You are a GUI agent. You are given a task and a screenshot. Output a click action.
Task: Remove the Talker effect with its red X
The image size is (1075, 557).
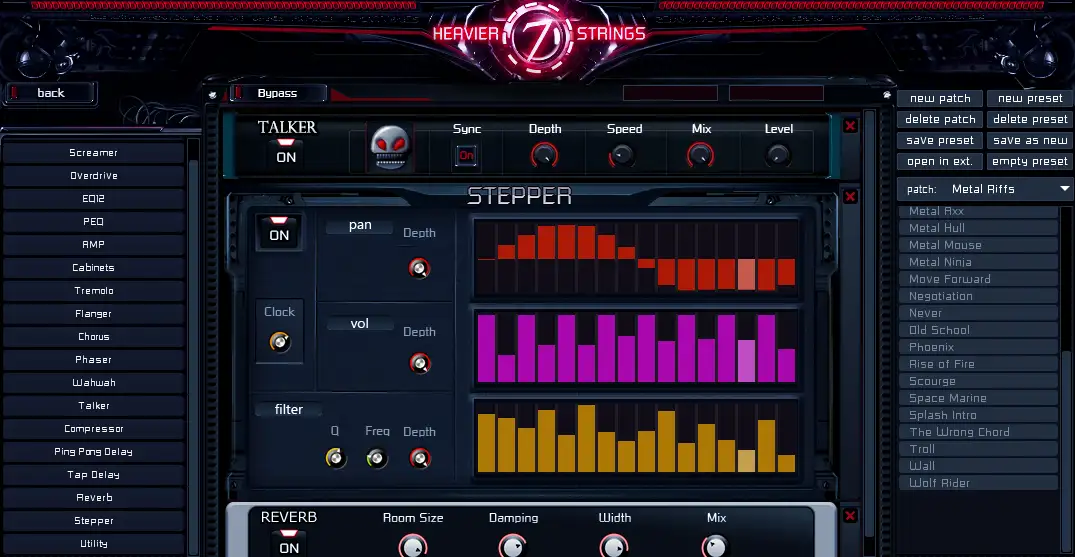850,126
